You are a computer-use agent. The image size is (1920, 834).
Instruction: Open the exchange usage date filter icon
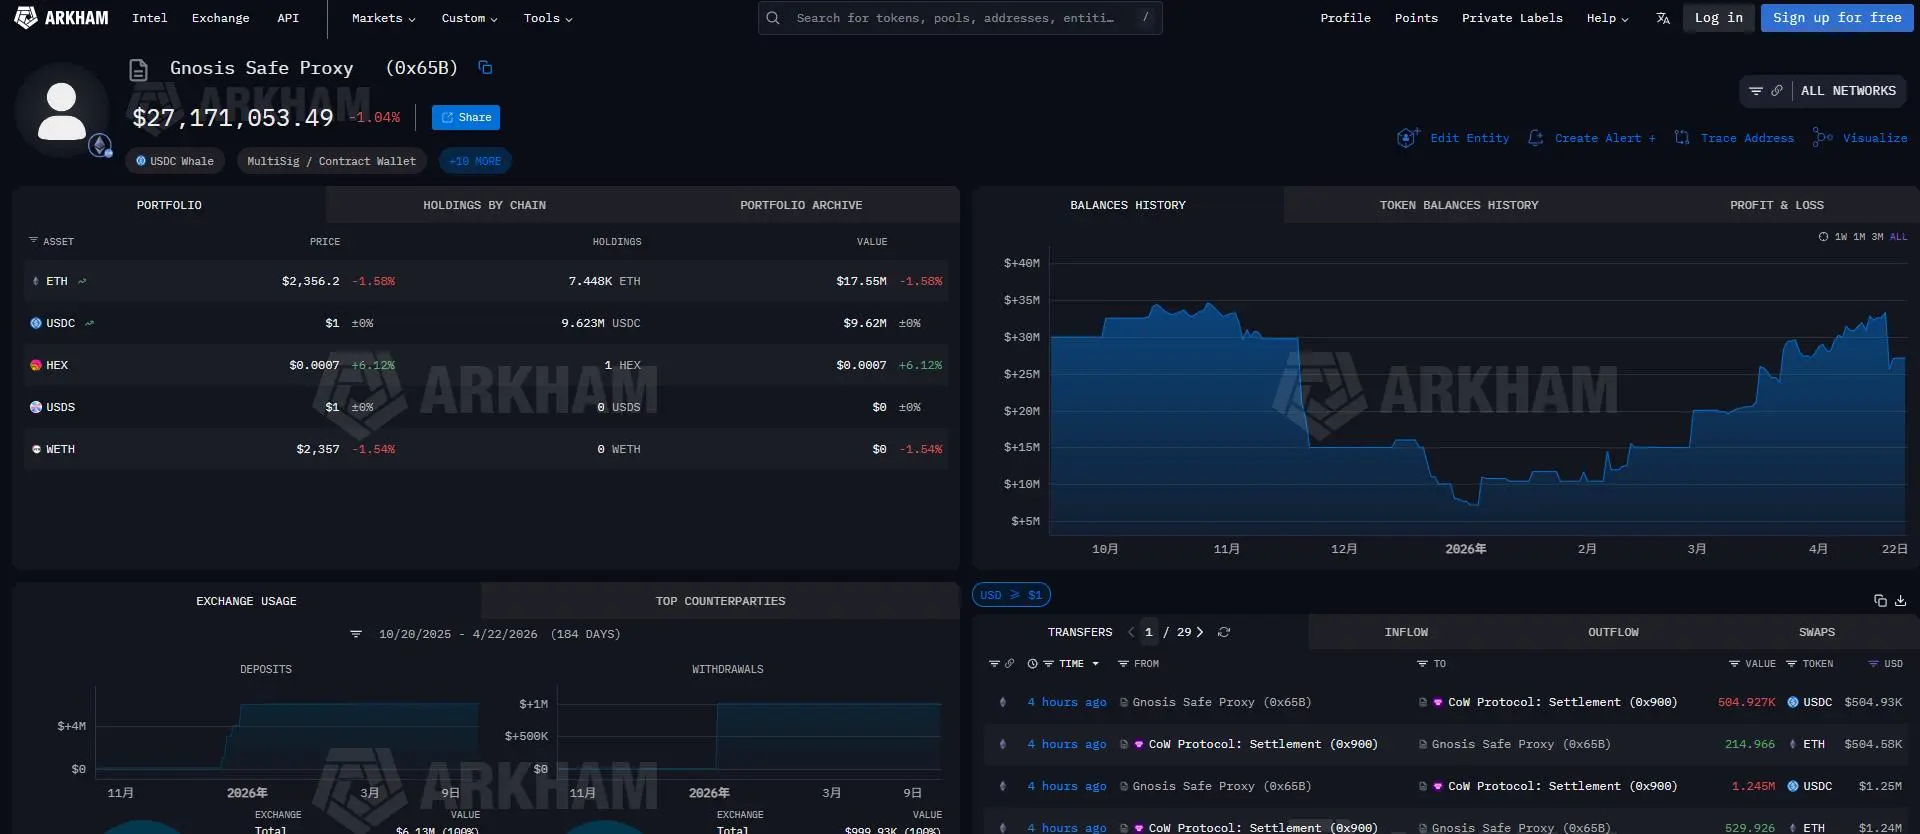(356, 634)
